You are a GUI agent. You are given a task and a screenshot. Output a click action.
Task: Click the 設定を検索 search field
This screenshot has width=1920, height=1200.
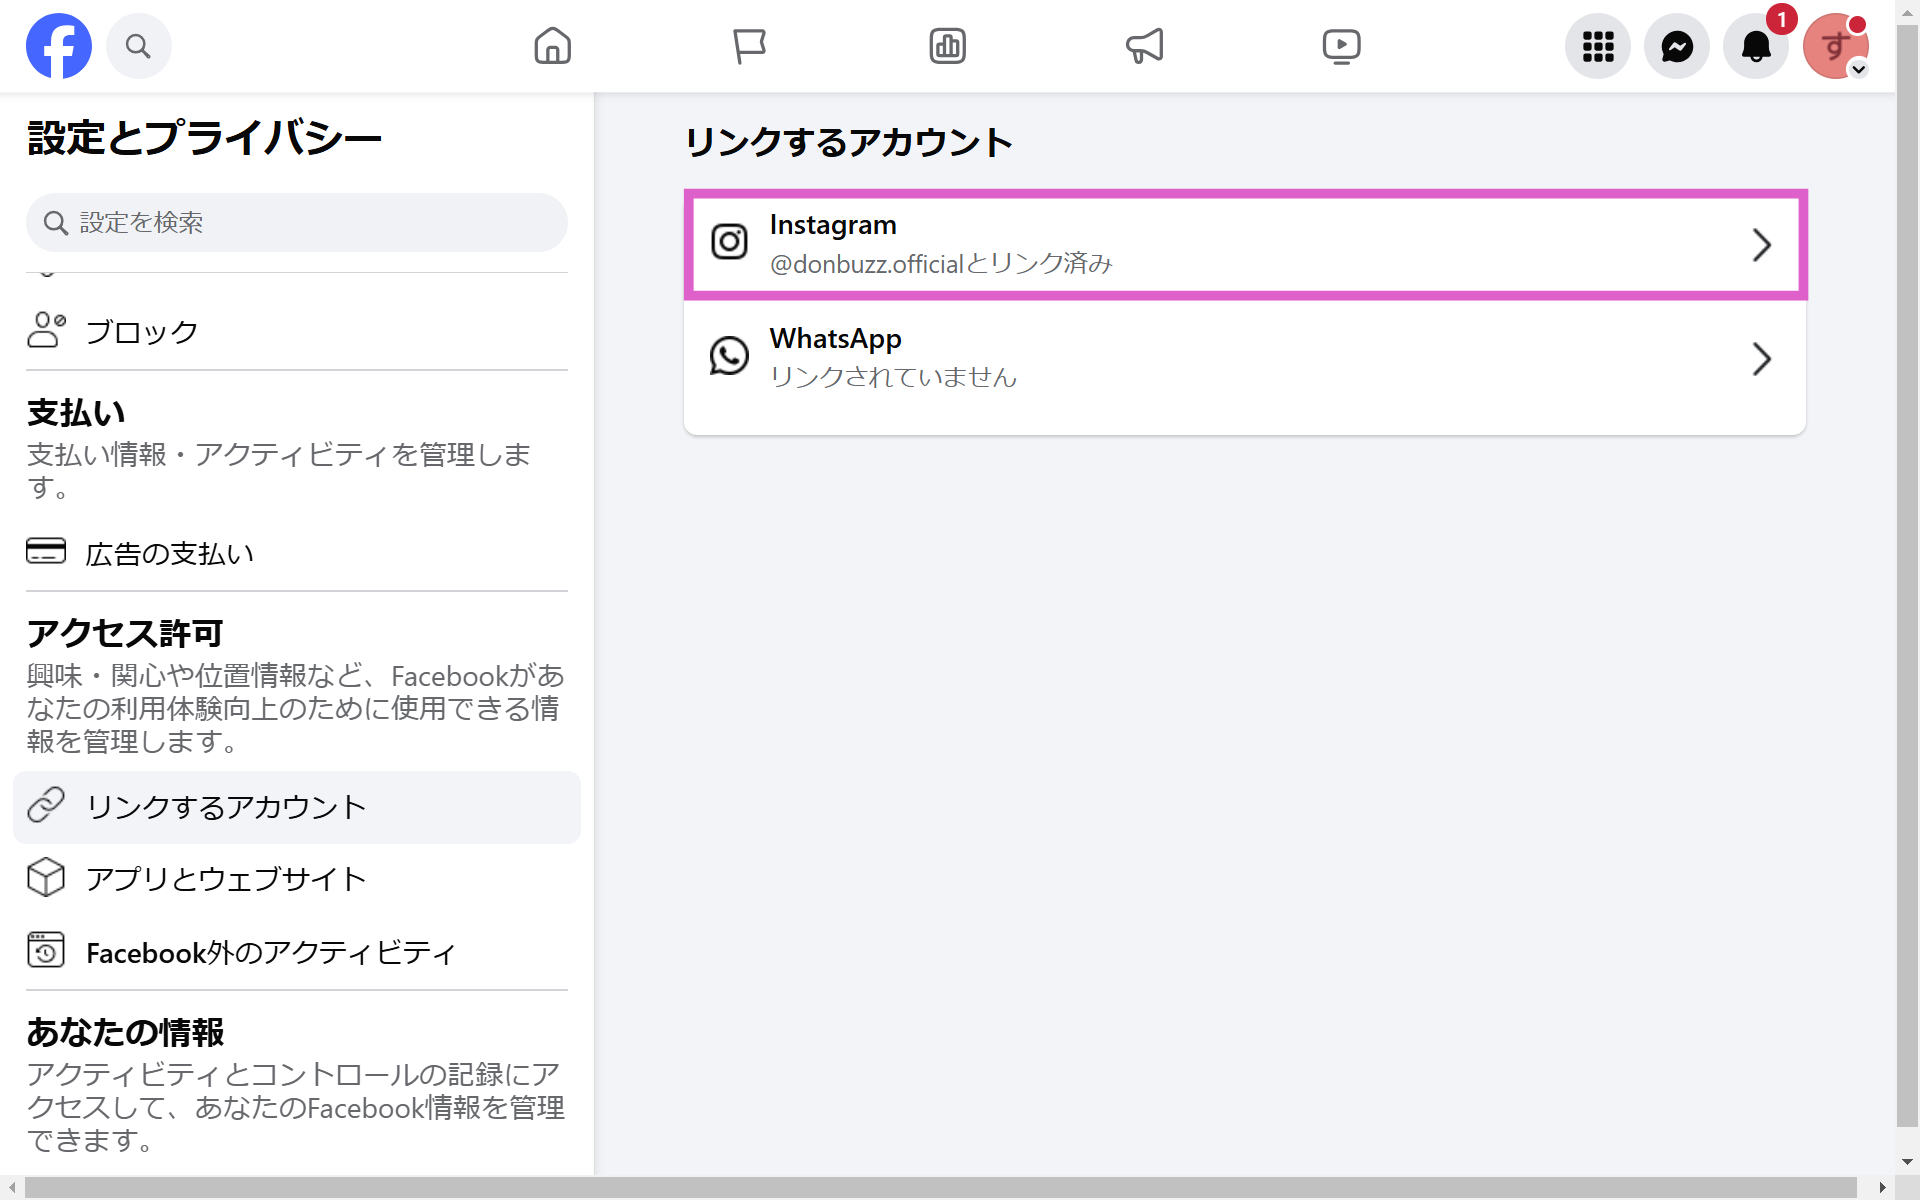coord(296,222)
